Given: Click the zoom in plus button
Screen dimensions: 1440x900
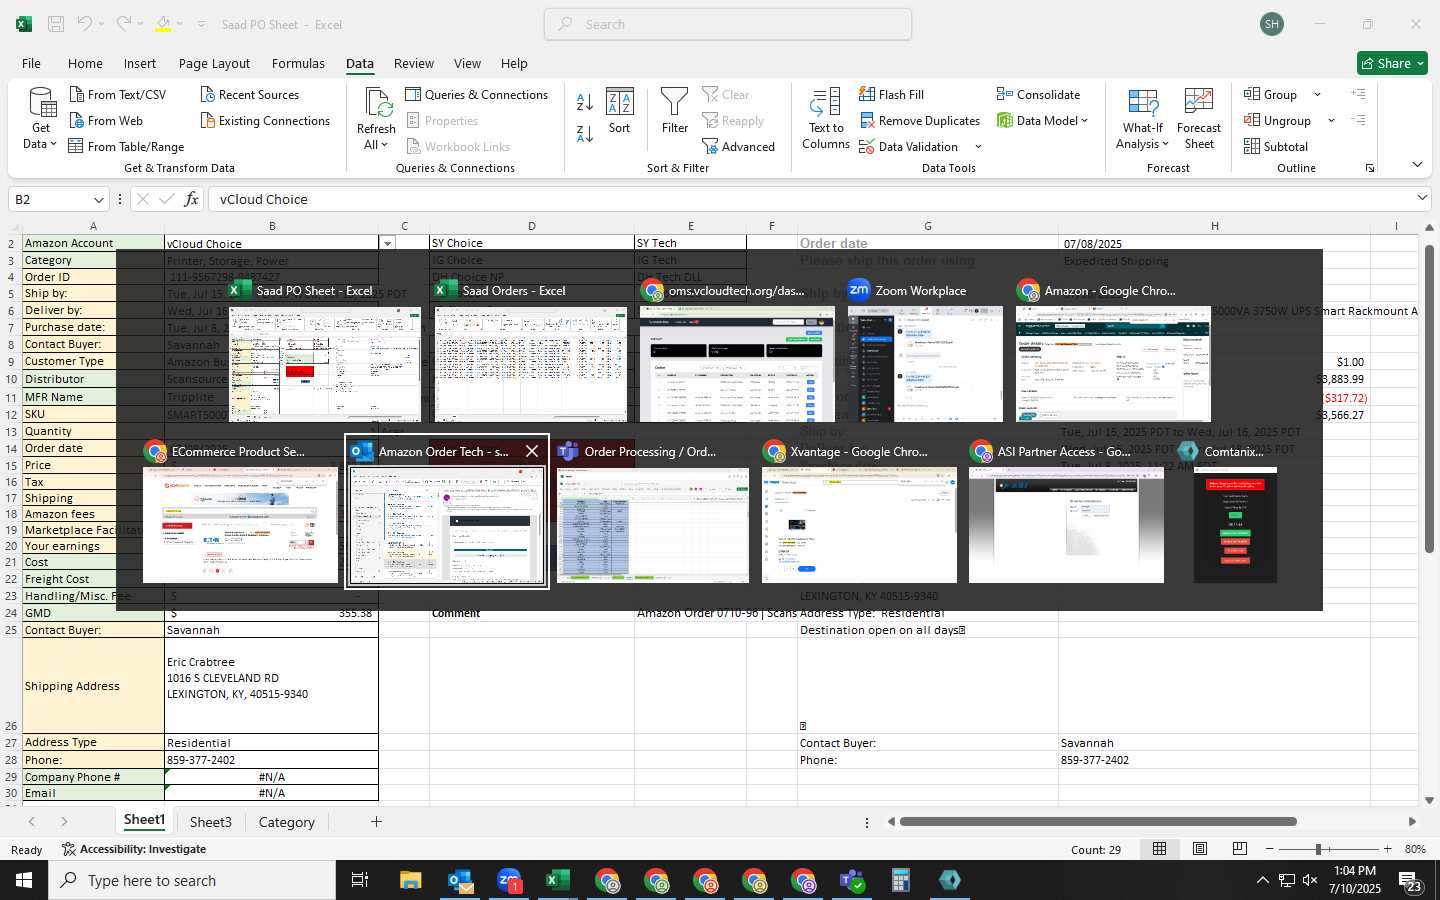Looking at the screenshot, I should [x=1387, y=849].
